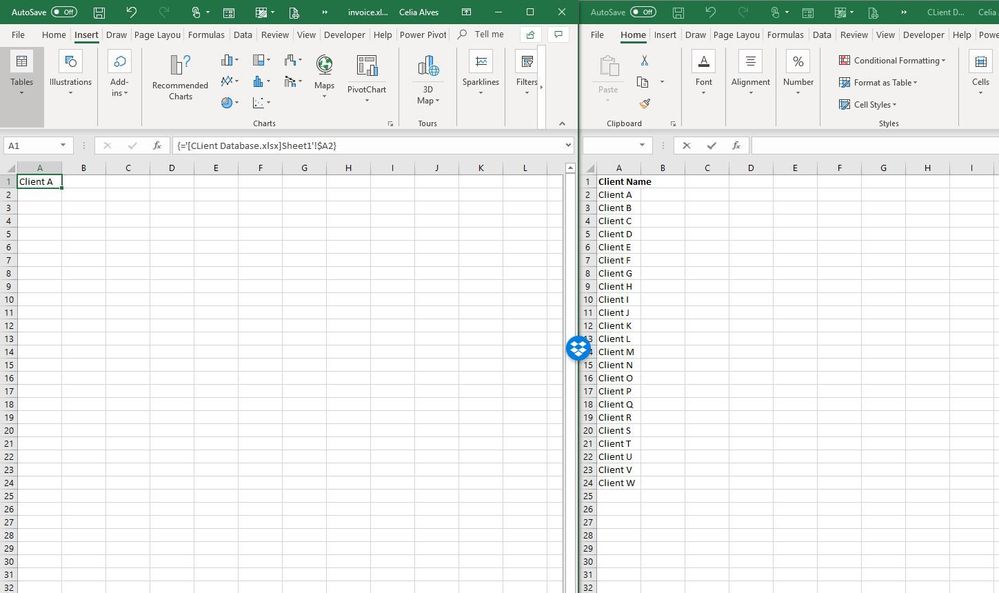Click the Cut scissors icon
The image size is (999, 593).
click(644, 61)
